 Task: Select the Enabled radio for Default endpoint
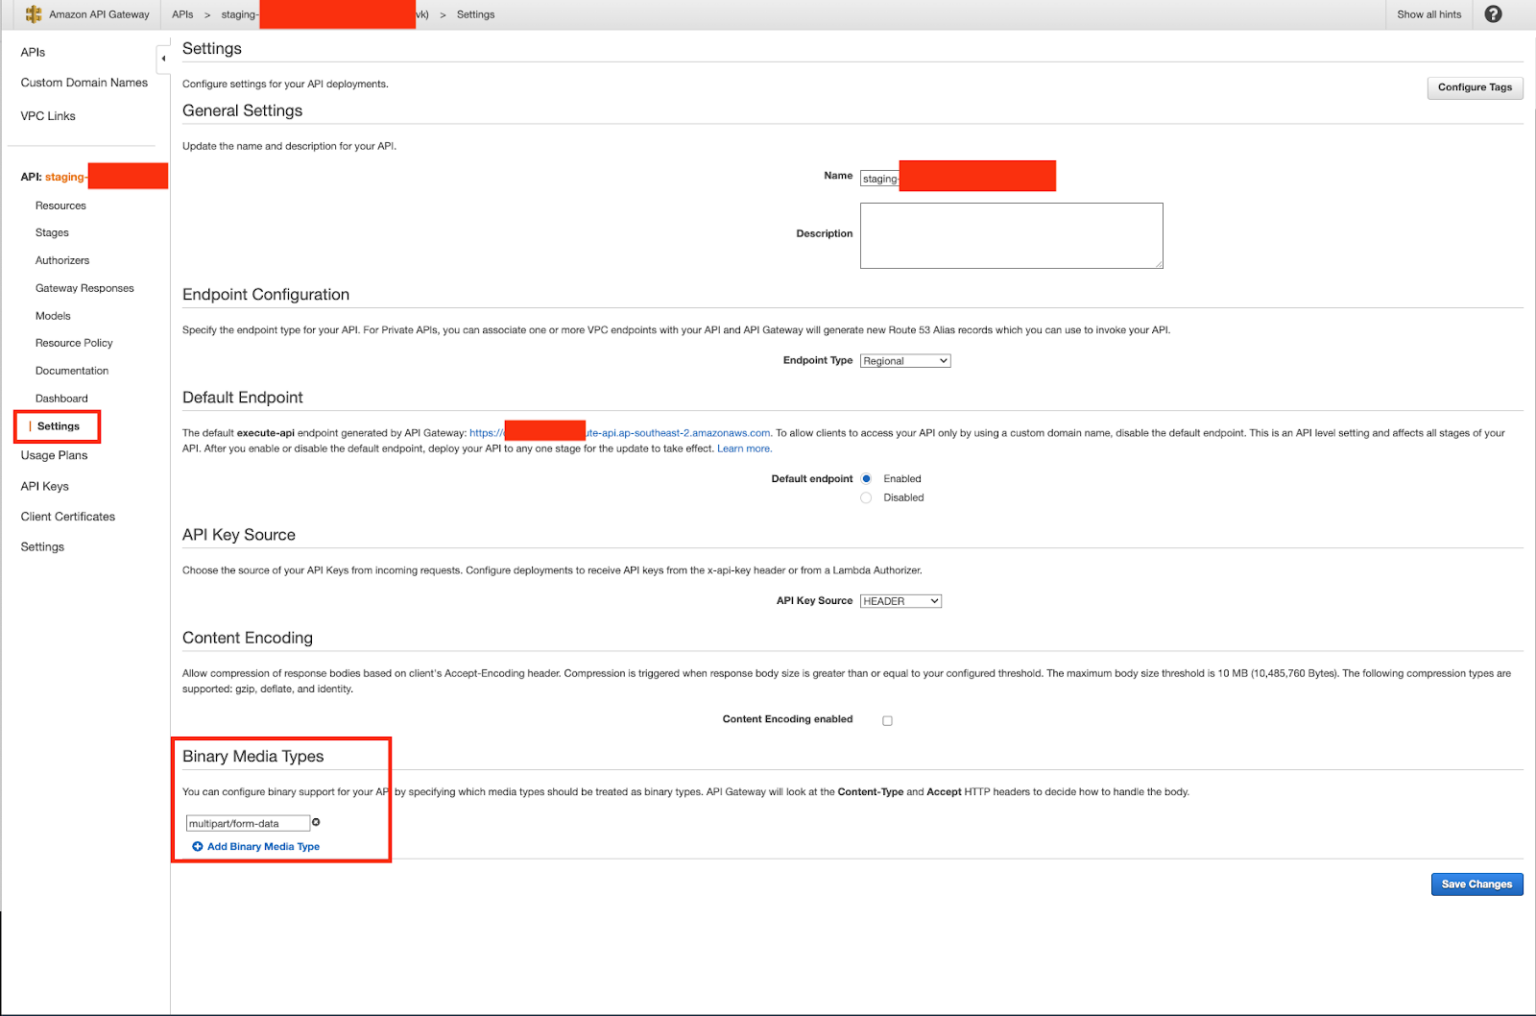(866, 478)
